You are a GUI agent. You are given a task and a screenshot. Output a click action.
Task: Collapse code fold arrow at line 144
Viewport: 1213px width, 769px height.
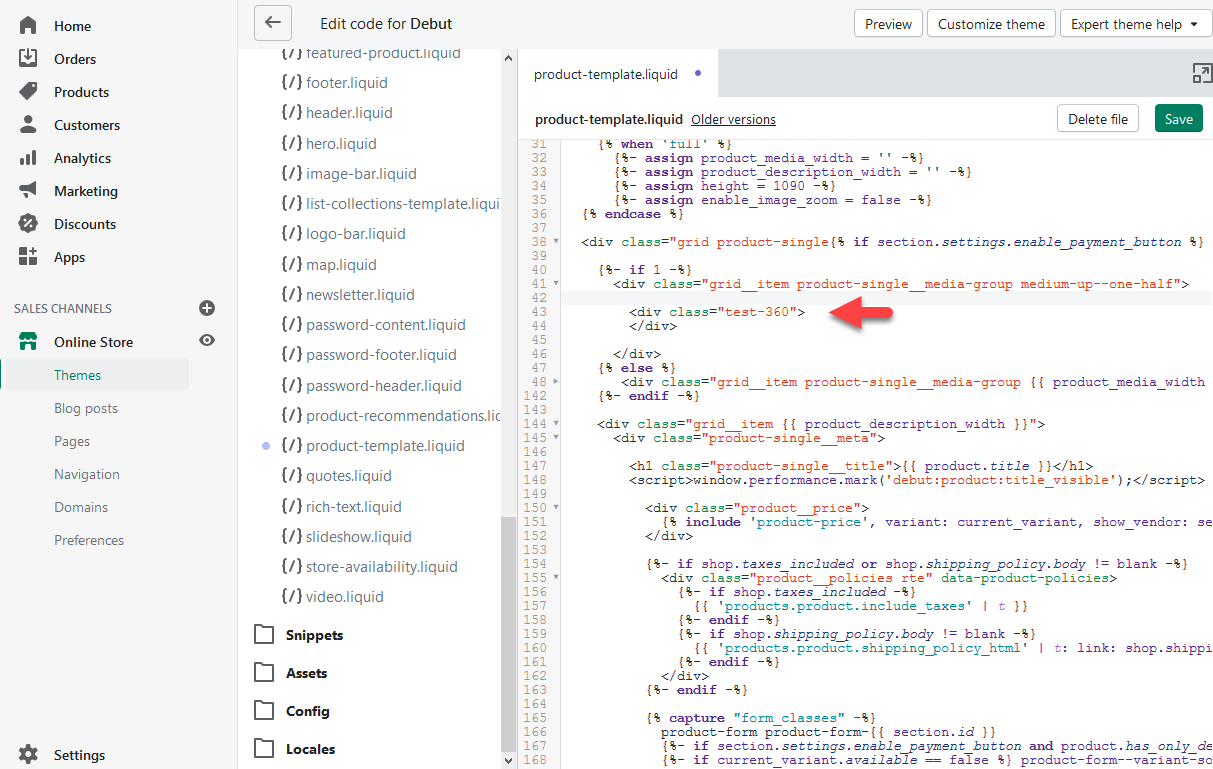point(555,424)
